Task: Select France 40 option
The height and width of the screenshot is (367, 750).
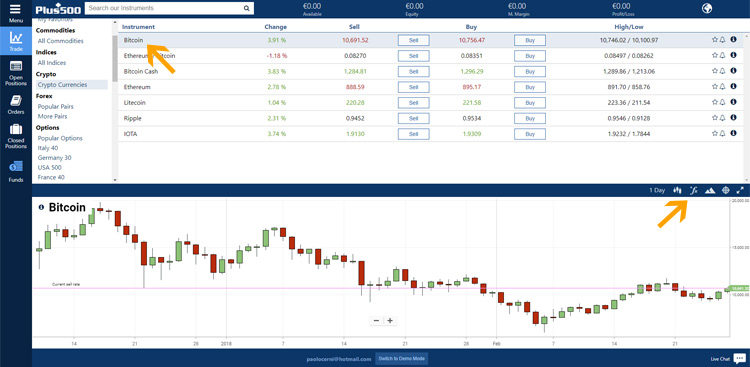Action: 51,177
